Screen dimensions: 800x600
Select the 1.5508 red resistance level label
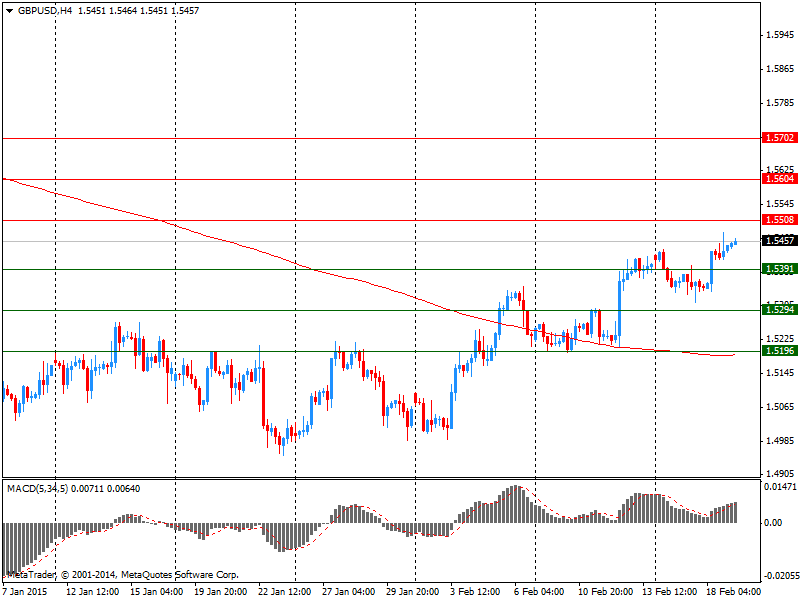[x=780, y=220]
